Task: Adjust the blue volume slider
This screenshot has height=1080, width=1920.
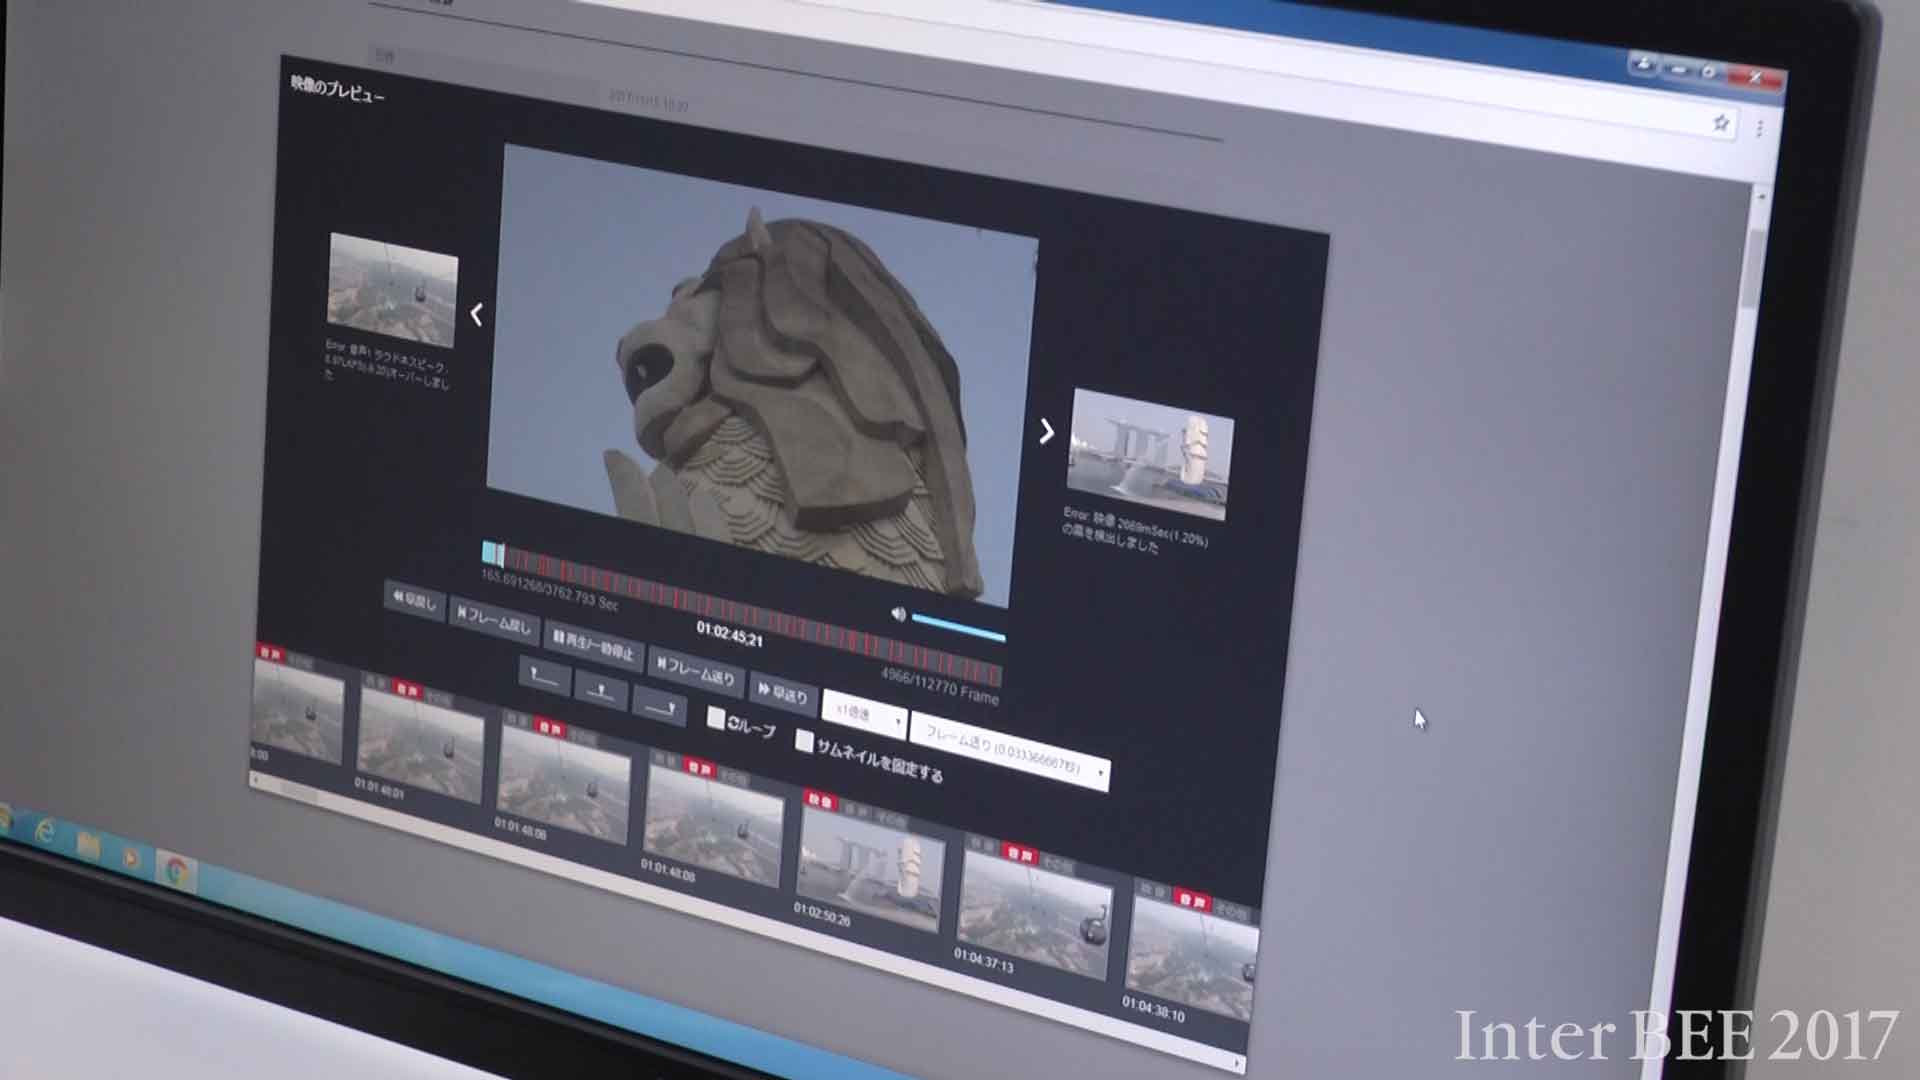Action: point(959,628)
